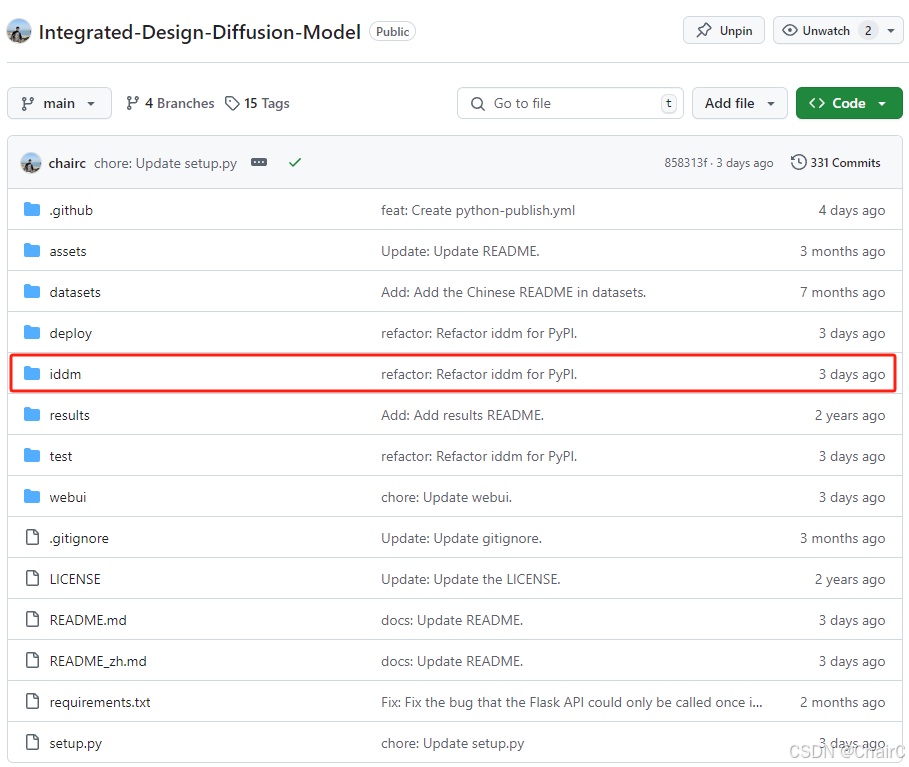Viewport: 909px width, 767px height.
Task: Click the setup.py file icon
Action: (x=32, y=743)
